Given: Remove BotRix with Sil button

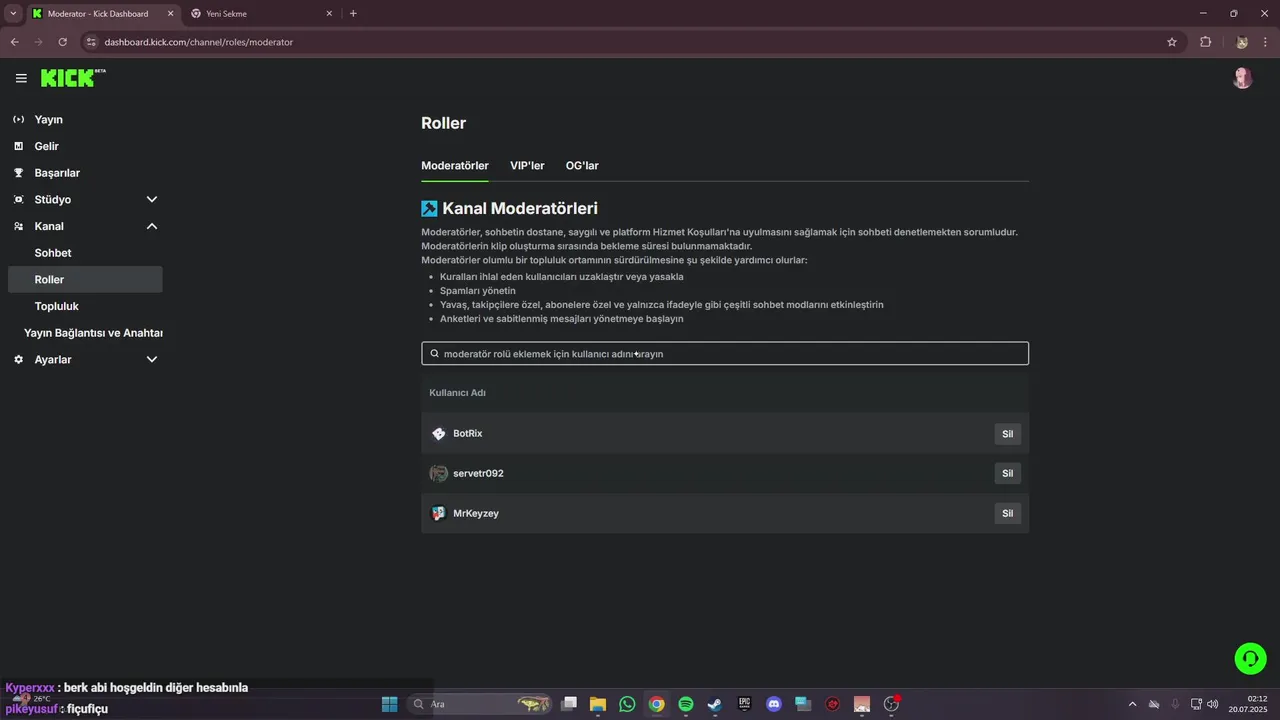Looking at the screenshot, I should (1007, 434).
